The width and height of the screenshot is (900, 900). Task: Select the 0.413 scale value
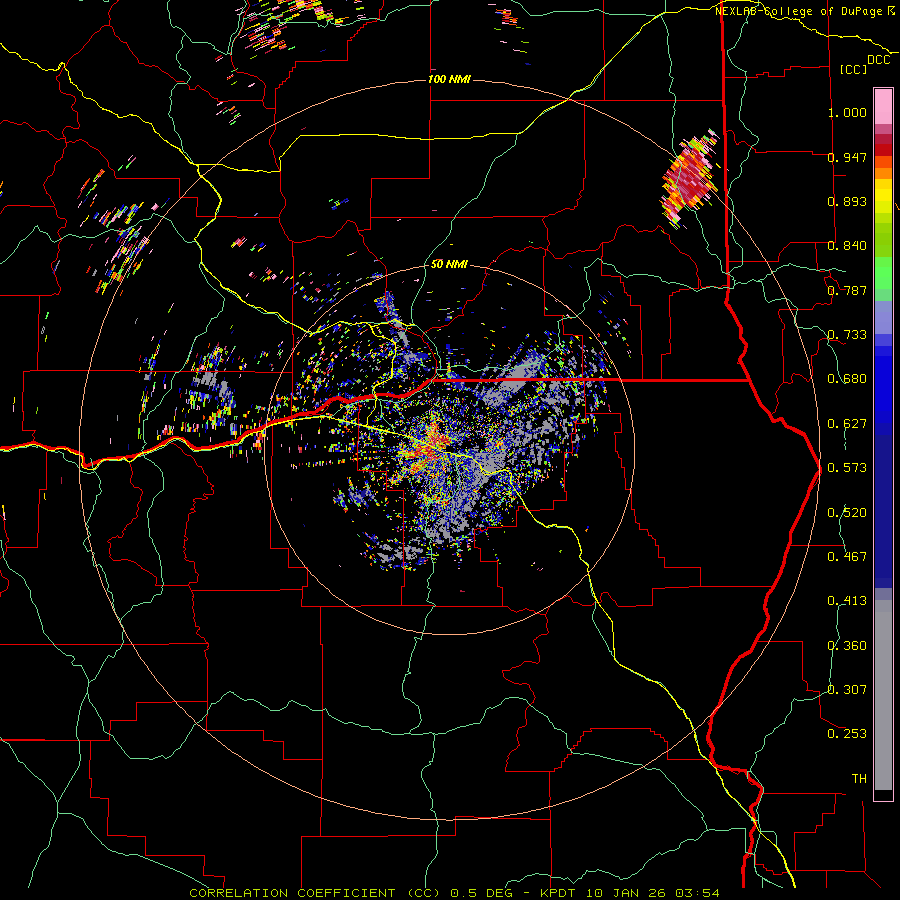(x=847, y=601)
